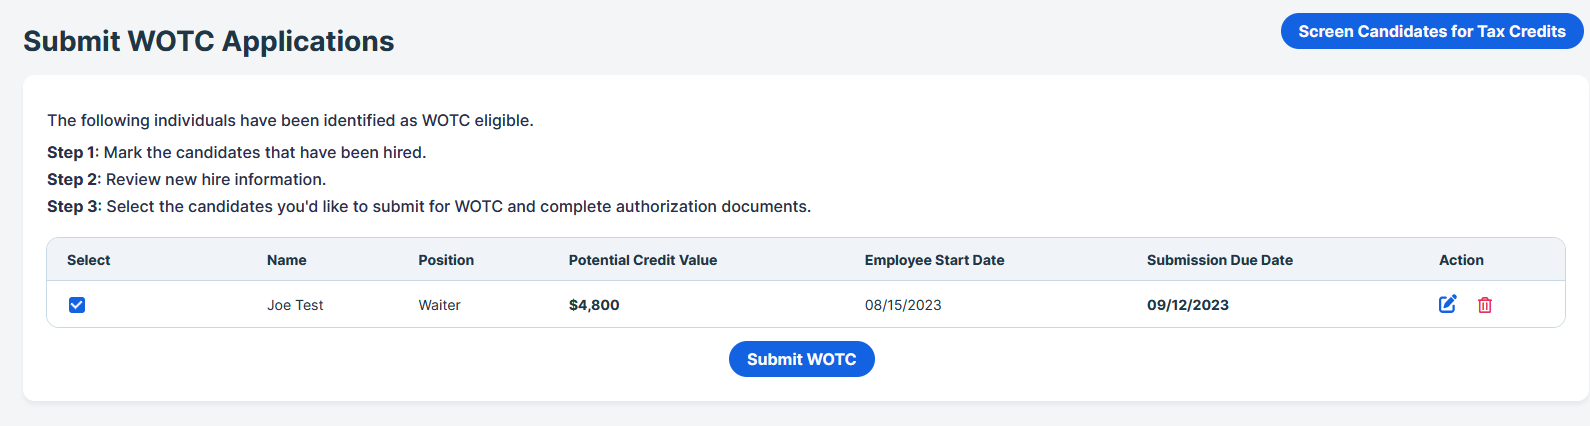Click the Step 1 instruction text
This screenshot has height=426, width=1590.
(237, 152)
